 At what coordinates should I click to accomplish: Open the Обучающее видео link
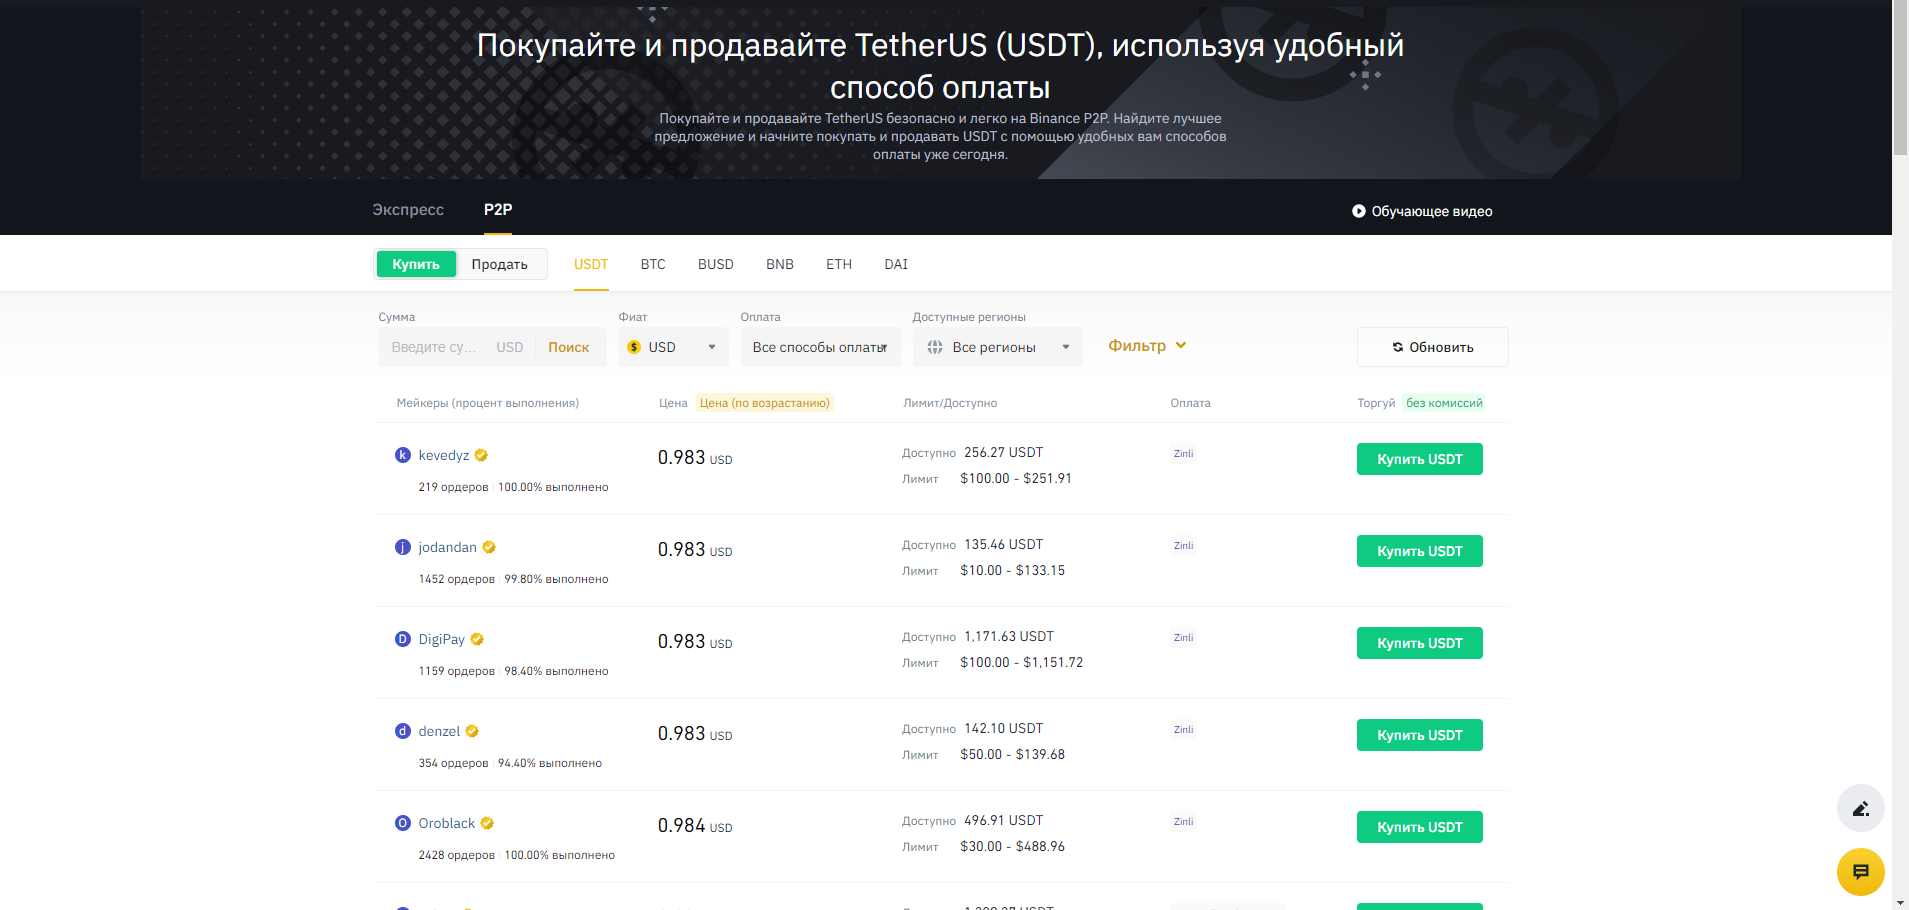[1422, 211]
